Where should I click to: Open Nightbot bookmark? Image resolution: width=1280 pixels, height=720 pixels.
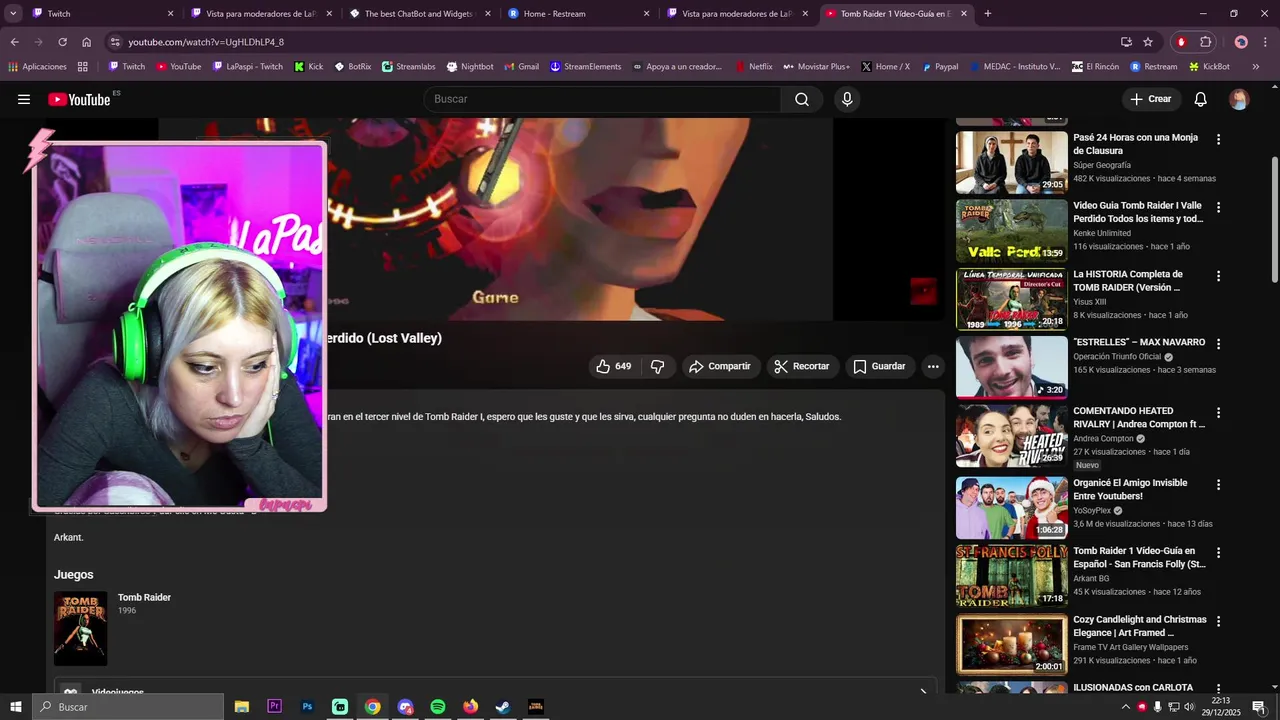click(470, 67)
